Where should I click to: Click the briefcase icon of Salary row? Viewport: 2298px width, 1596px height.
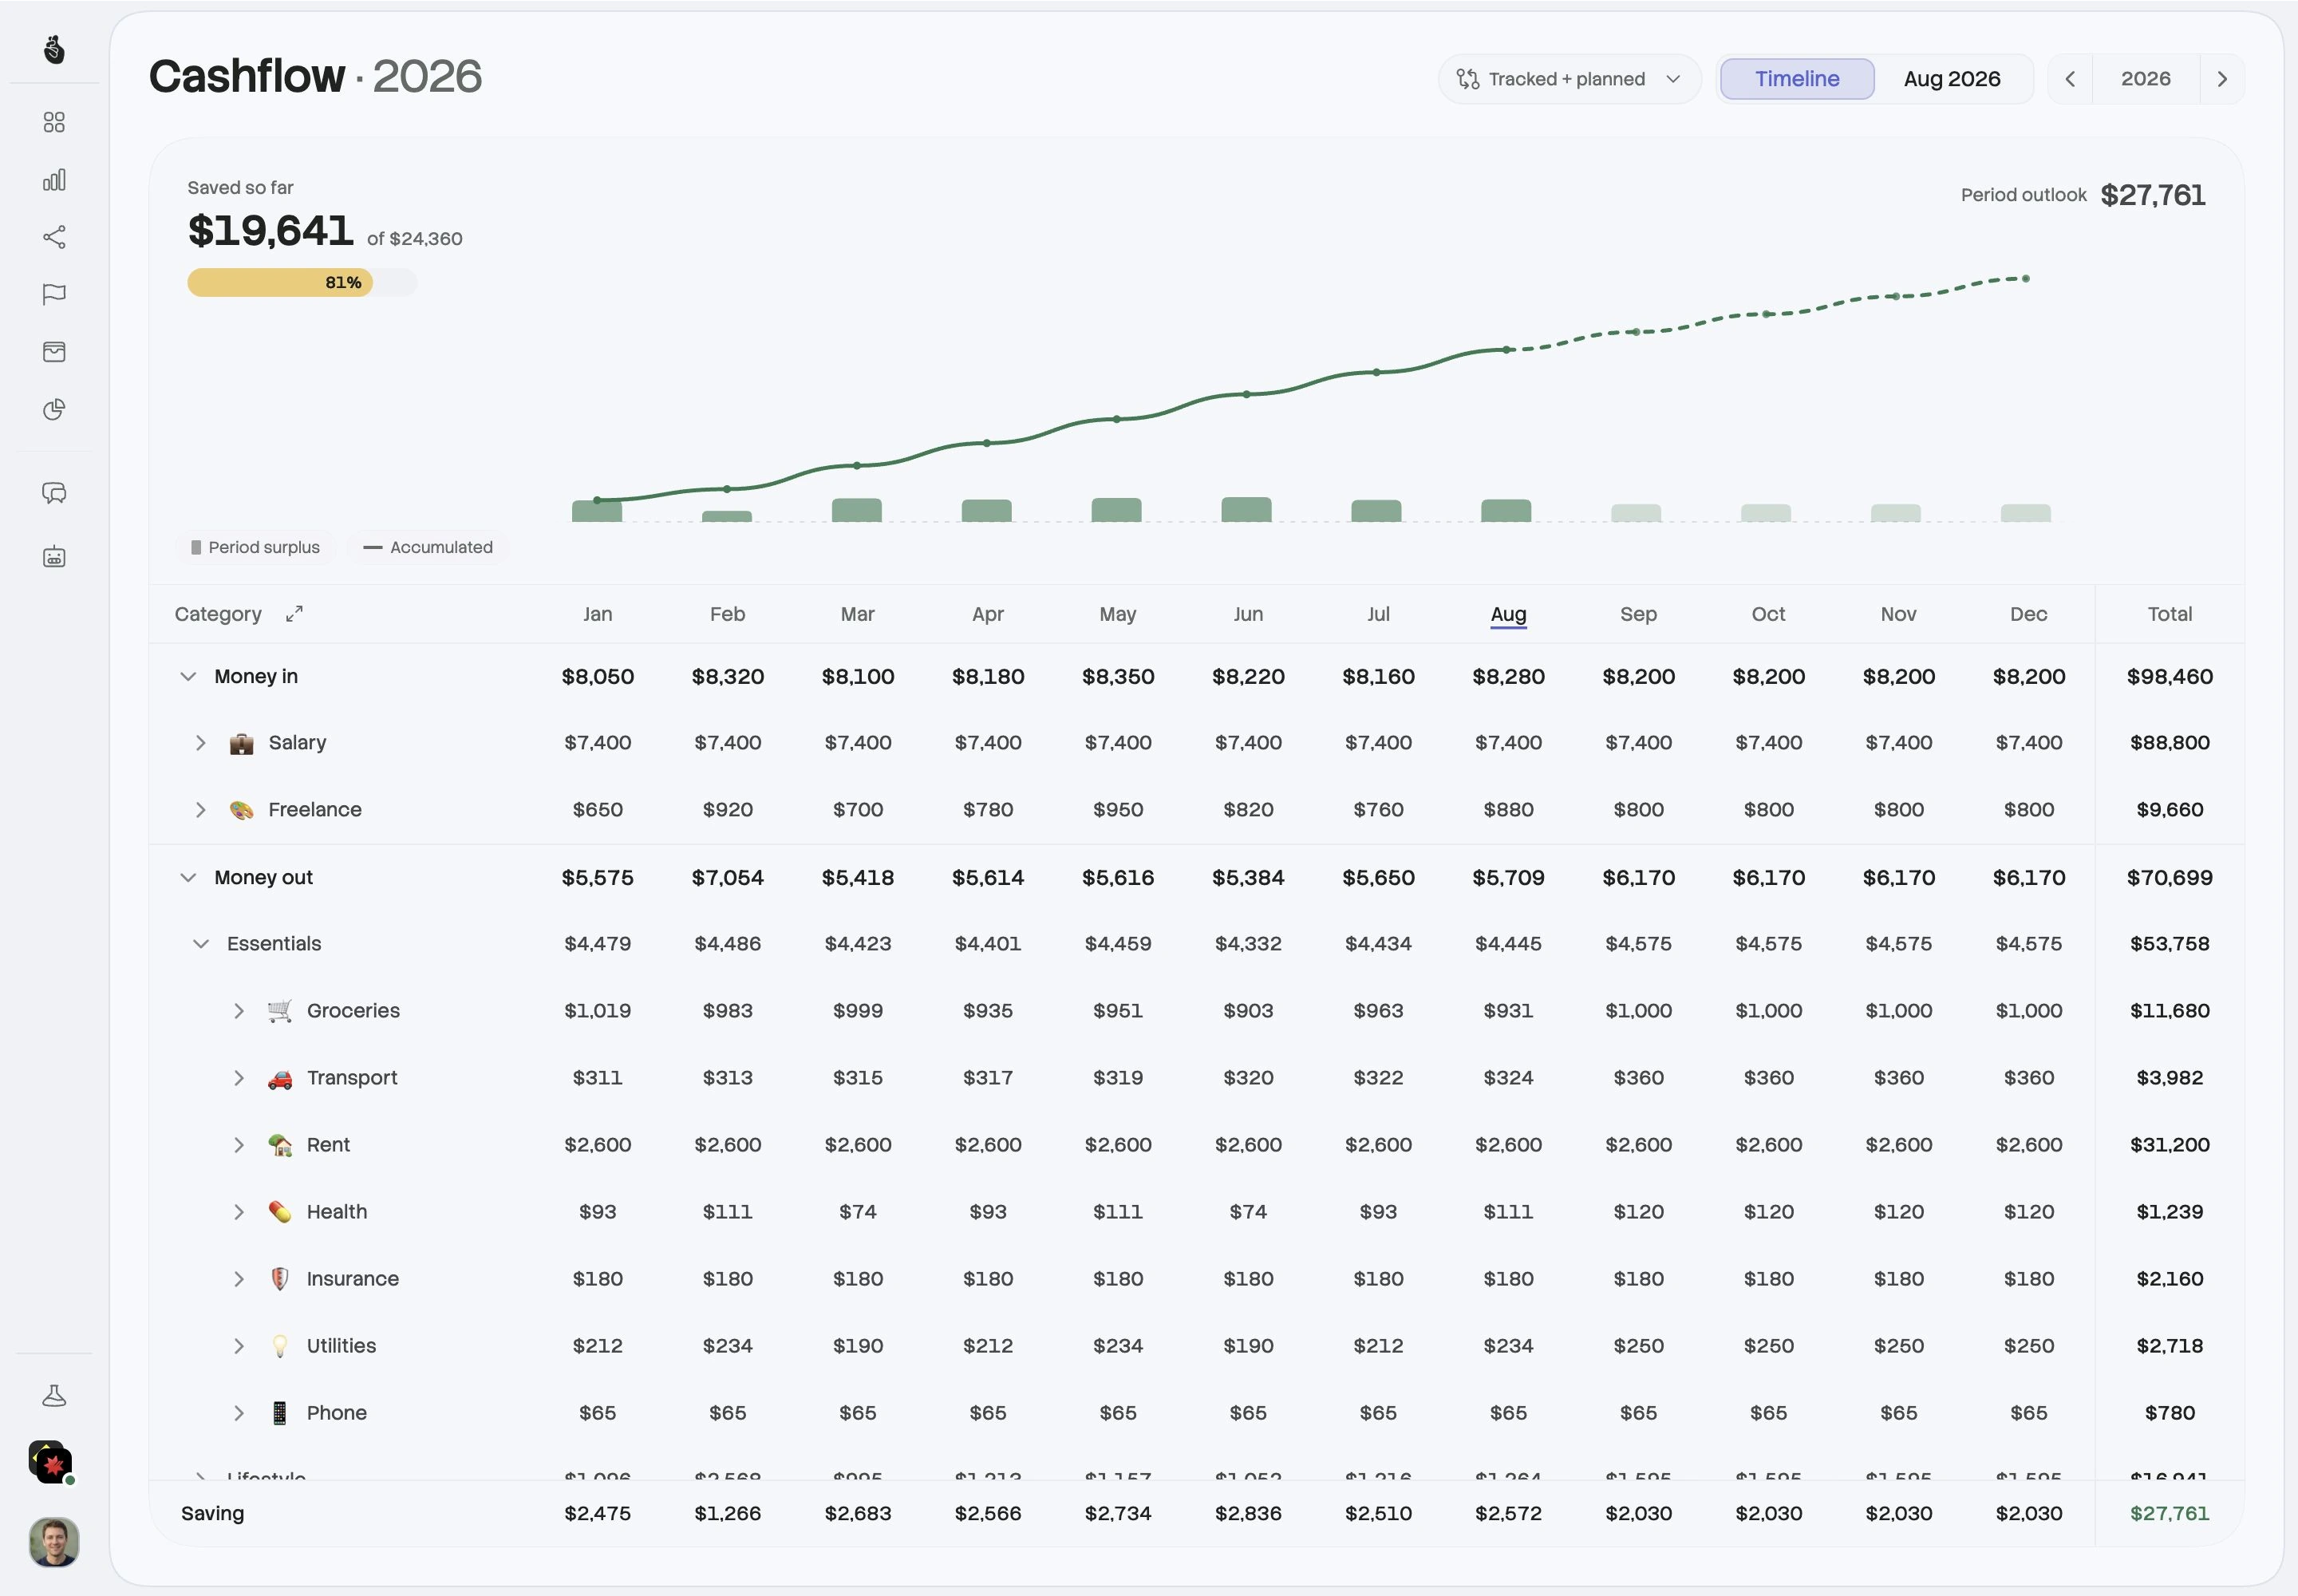[x=241, y=743]
